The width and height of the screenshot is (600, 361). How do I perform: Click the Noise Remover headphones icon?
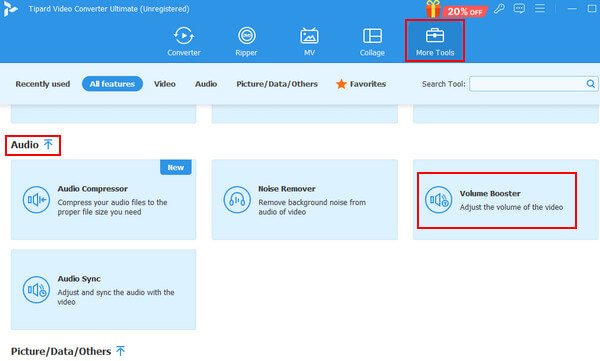pyautogui.click(x=237, y=199)
